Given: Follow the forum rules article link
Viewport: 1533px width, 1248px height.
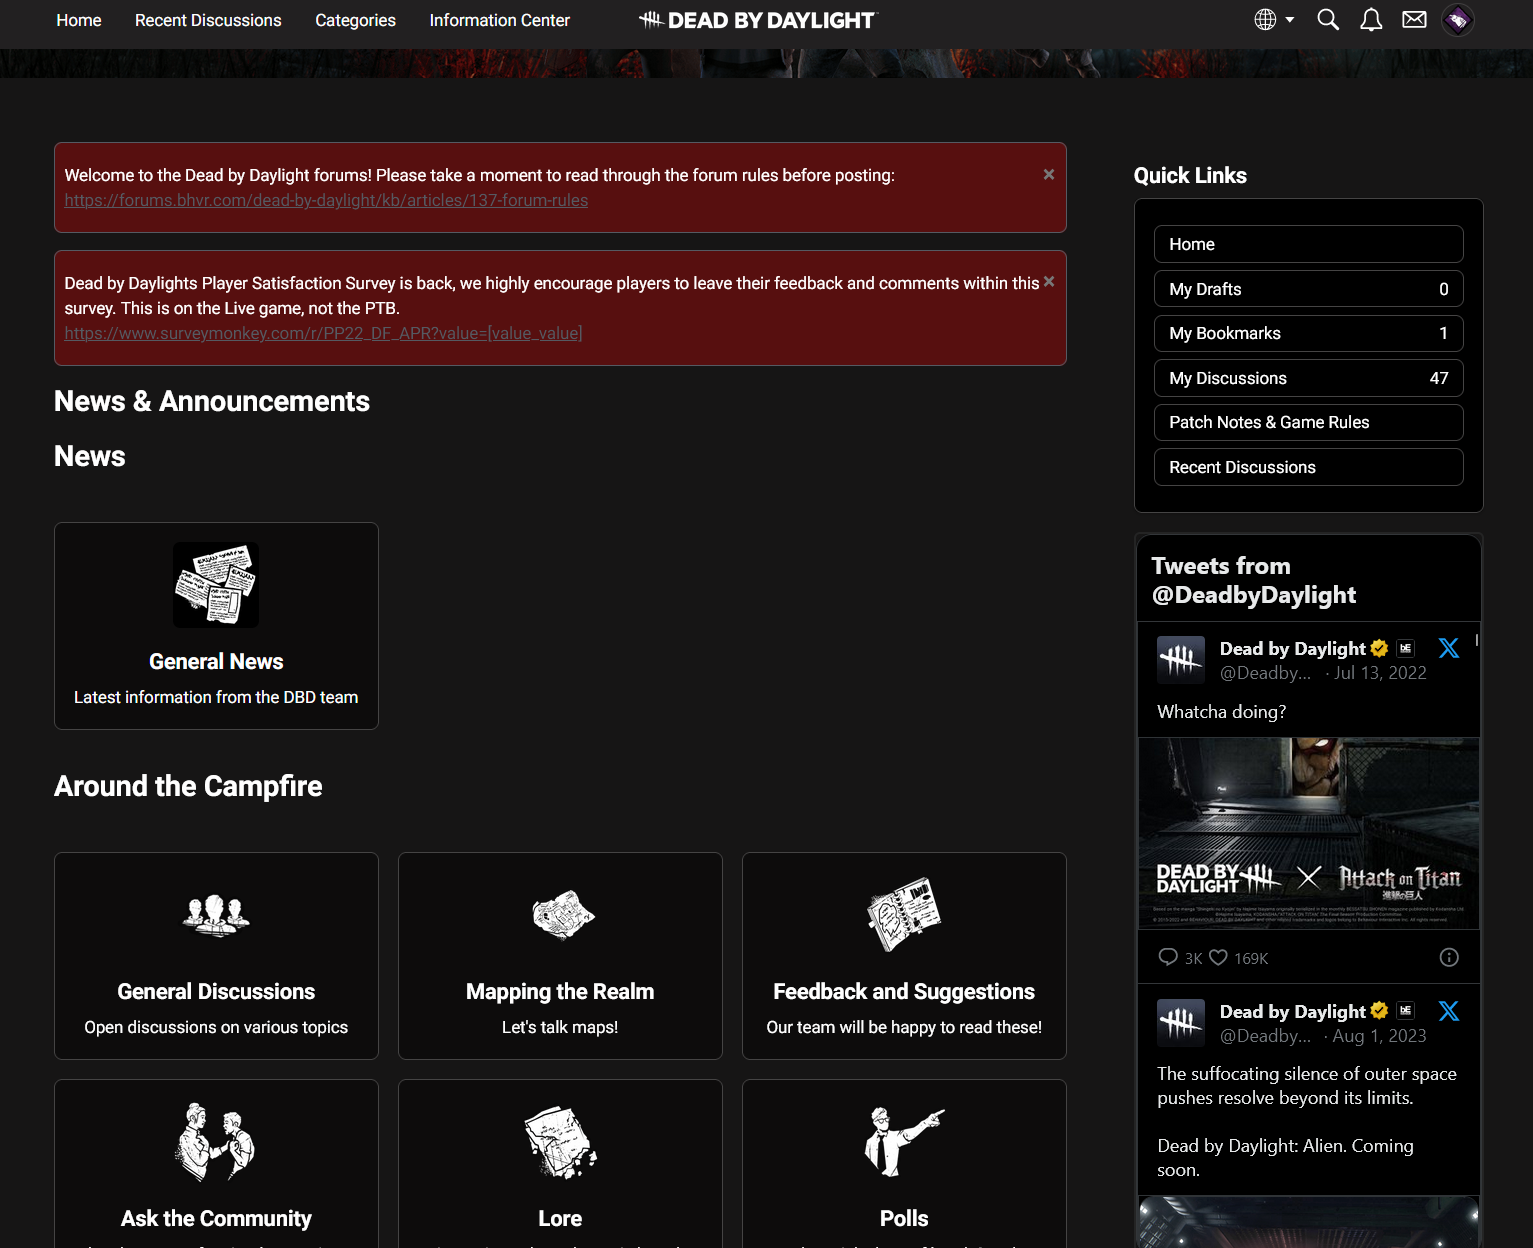Looking at the screenshot, I should coord(326,200).
